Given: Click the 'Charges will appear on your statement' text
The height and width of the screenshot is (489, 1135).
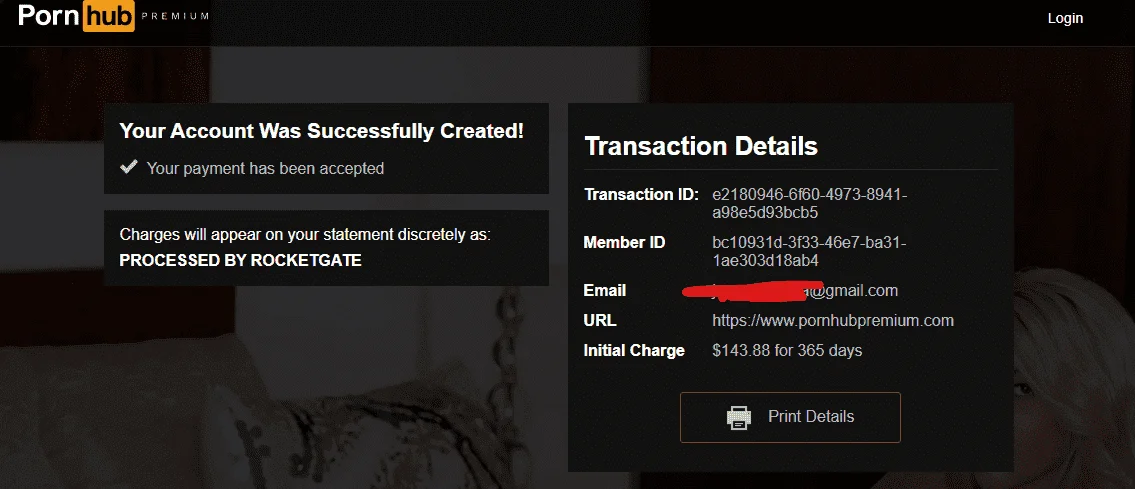Looking at the screenshot, I should [305, 235].
